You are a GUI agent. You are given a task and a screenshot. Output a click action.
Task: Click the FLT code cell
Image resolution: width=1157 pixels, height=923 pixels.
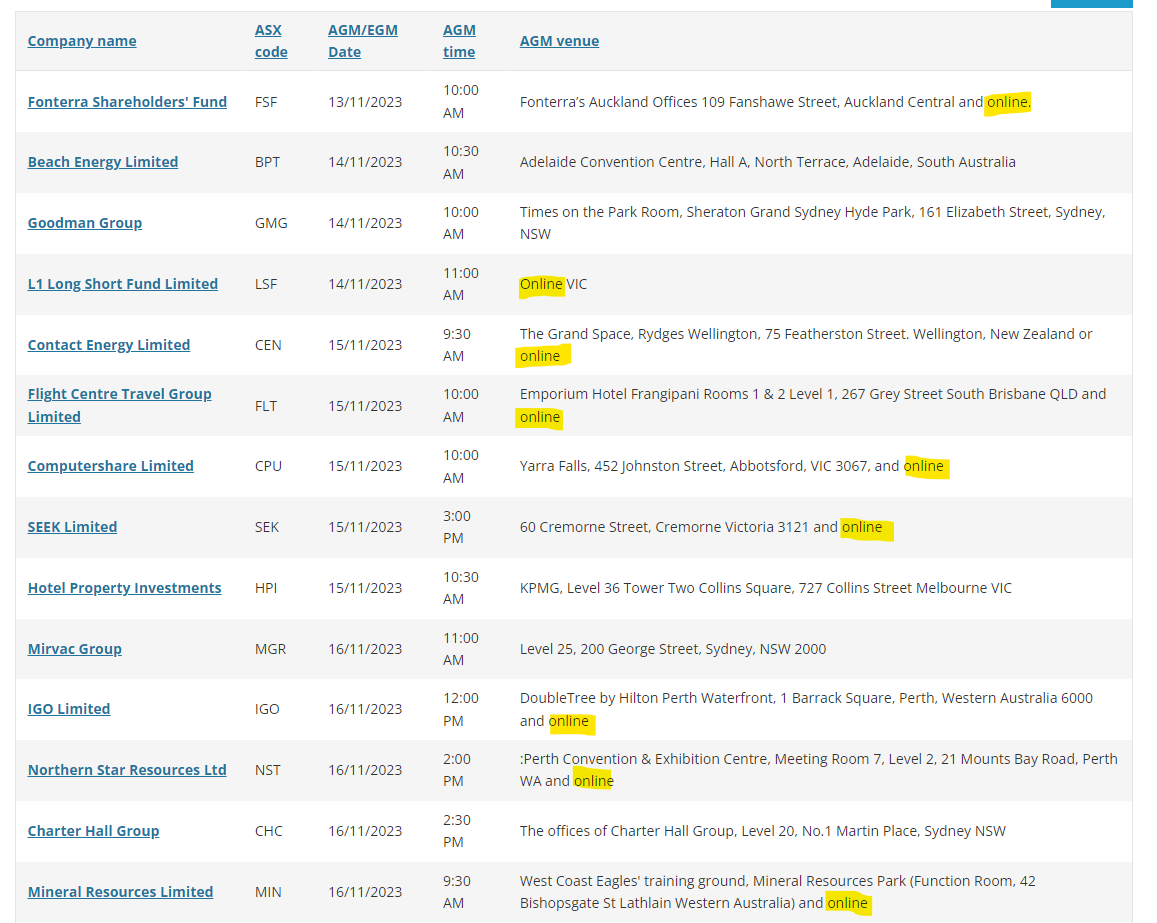tap(266, 406)
